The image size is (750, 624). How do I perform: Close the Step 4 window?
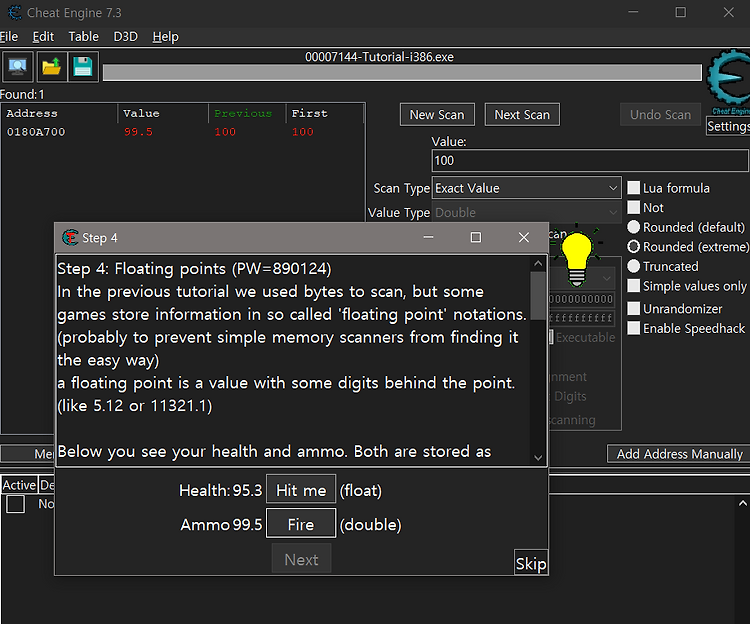coord(524,237)
